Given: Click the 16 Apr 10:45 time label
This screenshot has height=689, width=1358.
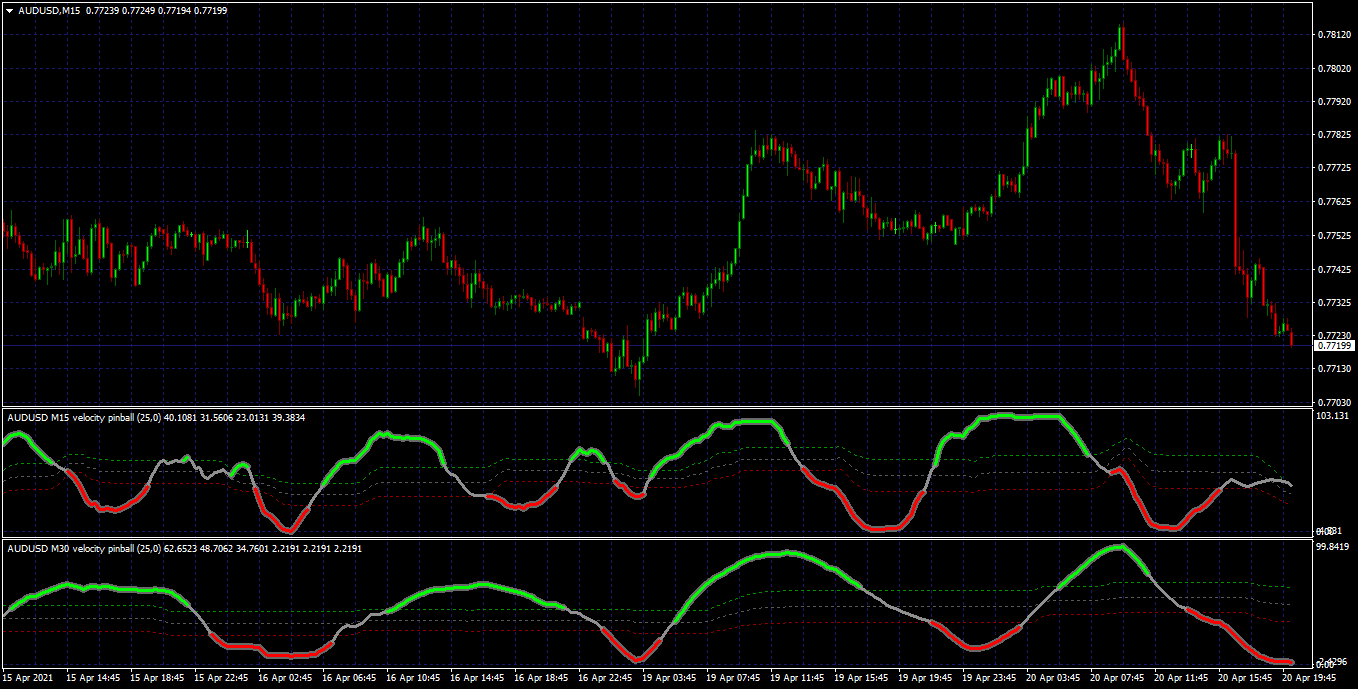Looking at the screenshot, I should point(413,677).
